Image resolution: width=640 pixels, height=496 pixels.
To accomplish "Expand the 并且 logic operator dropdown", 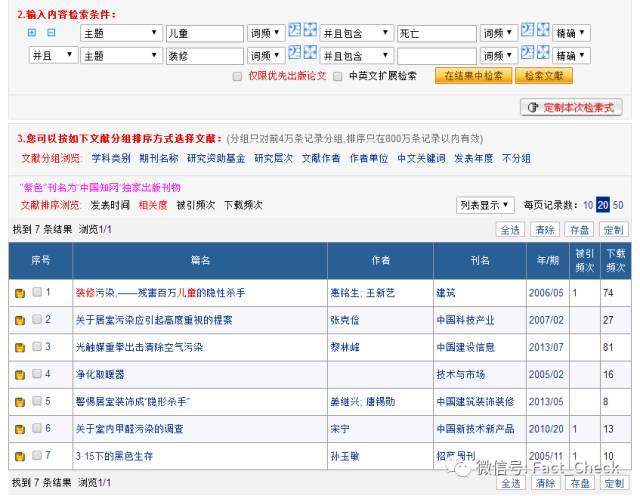I will [x=52, y=55].
